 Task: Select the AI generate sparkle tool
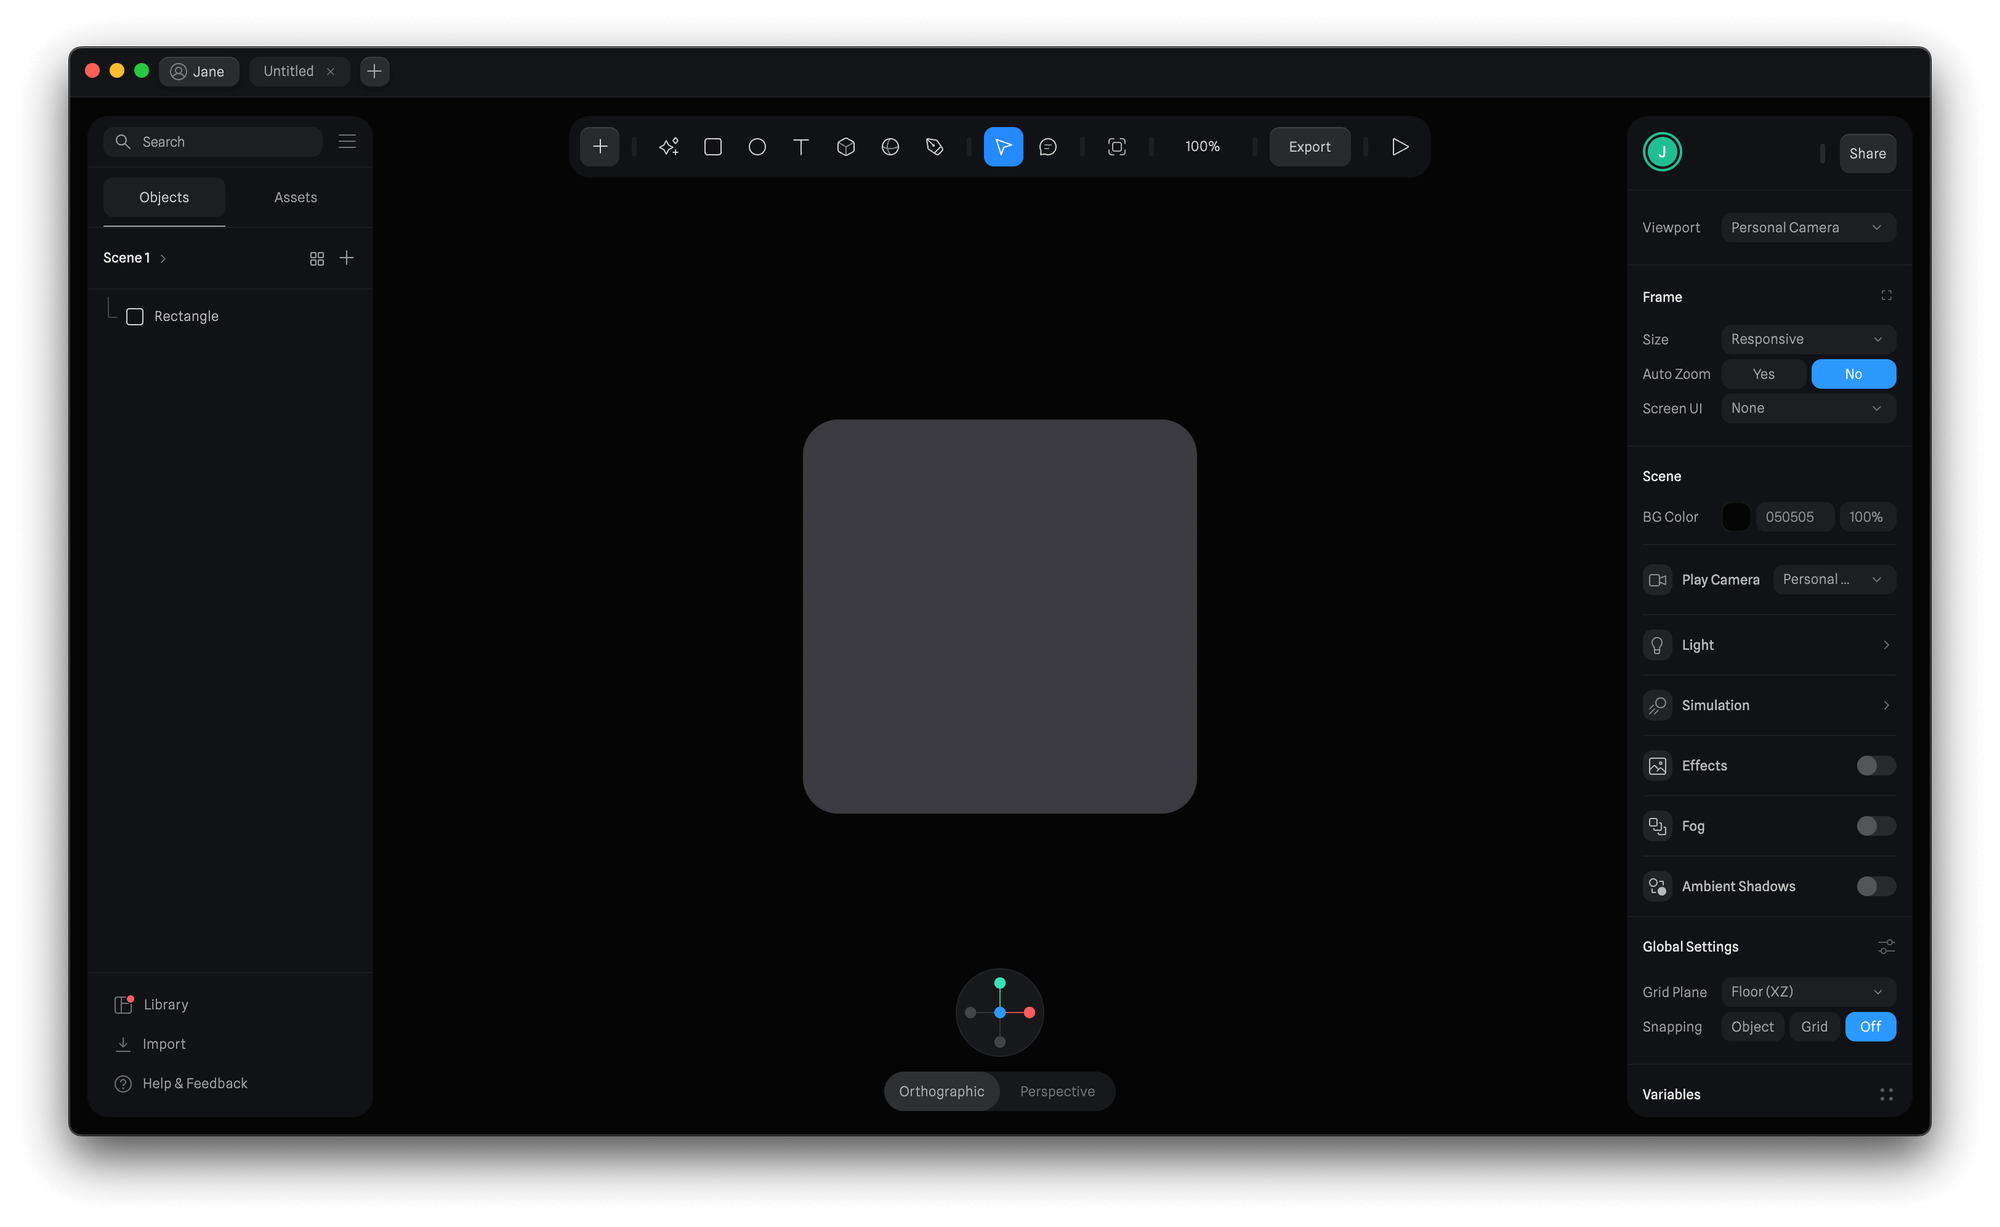(669, 147)
